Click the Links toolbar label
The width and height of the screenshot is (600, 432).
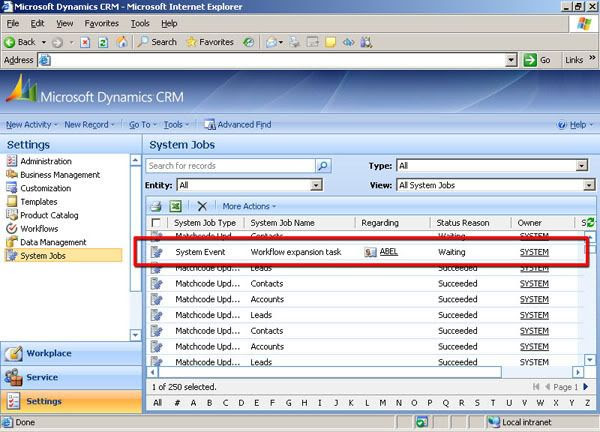[574, 60]
